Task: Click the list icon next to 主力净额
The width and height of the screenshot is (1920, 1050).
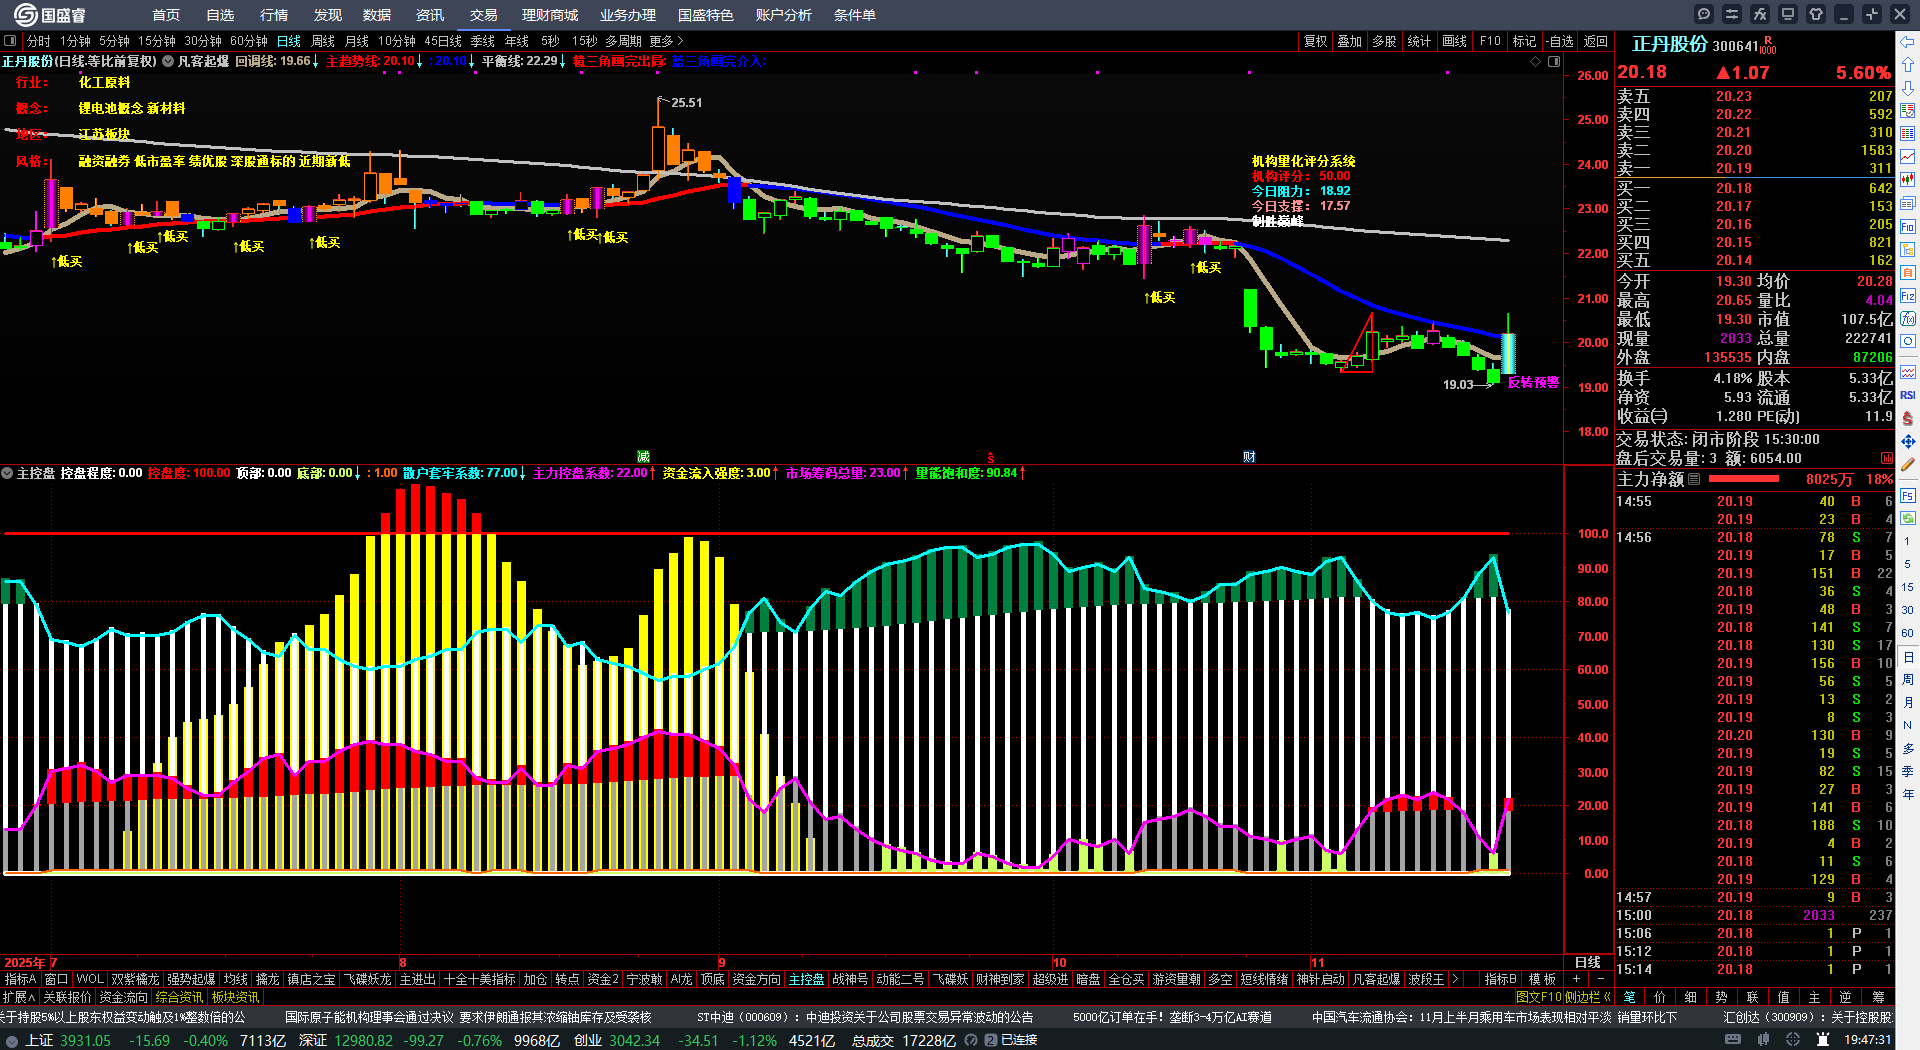Action: click(1694, 479)
